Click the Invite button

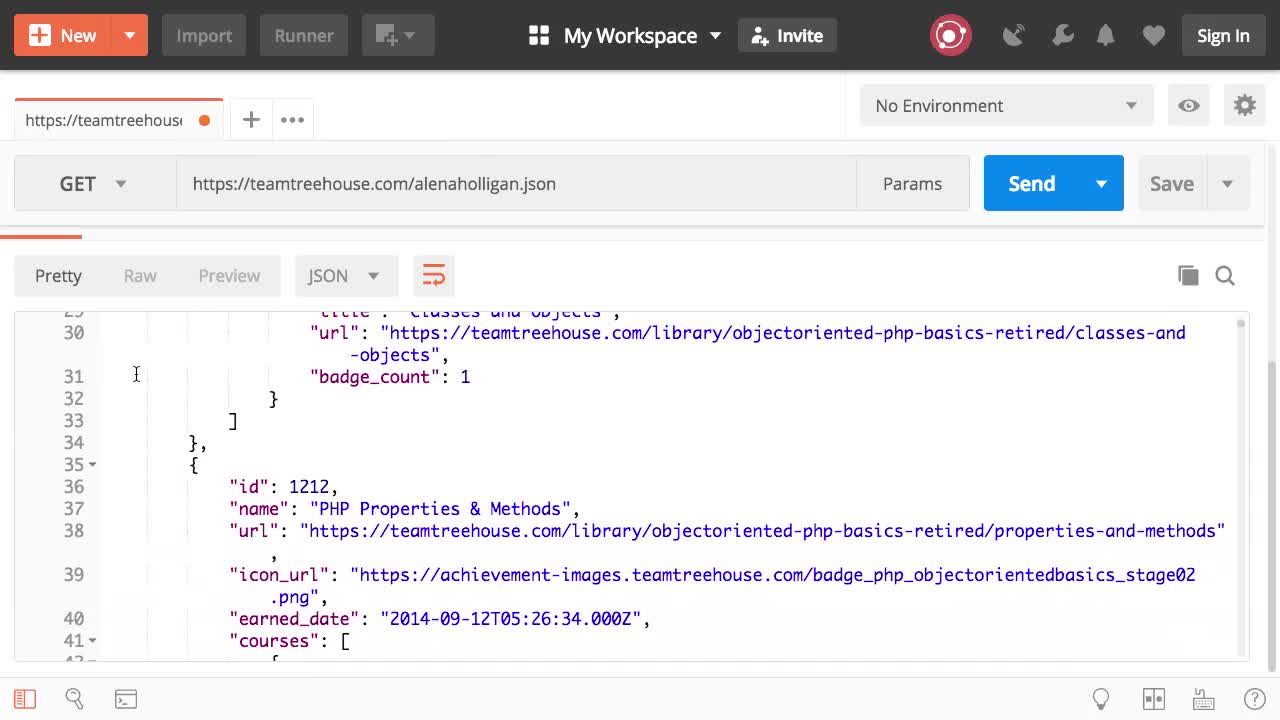(787, 36)
